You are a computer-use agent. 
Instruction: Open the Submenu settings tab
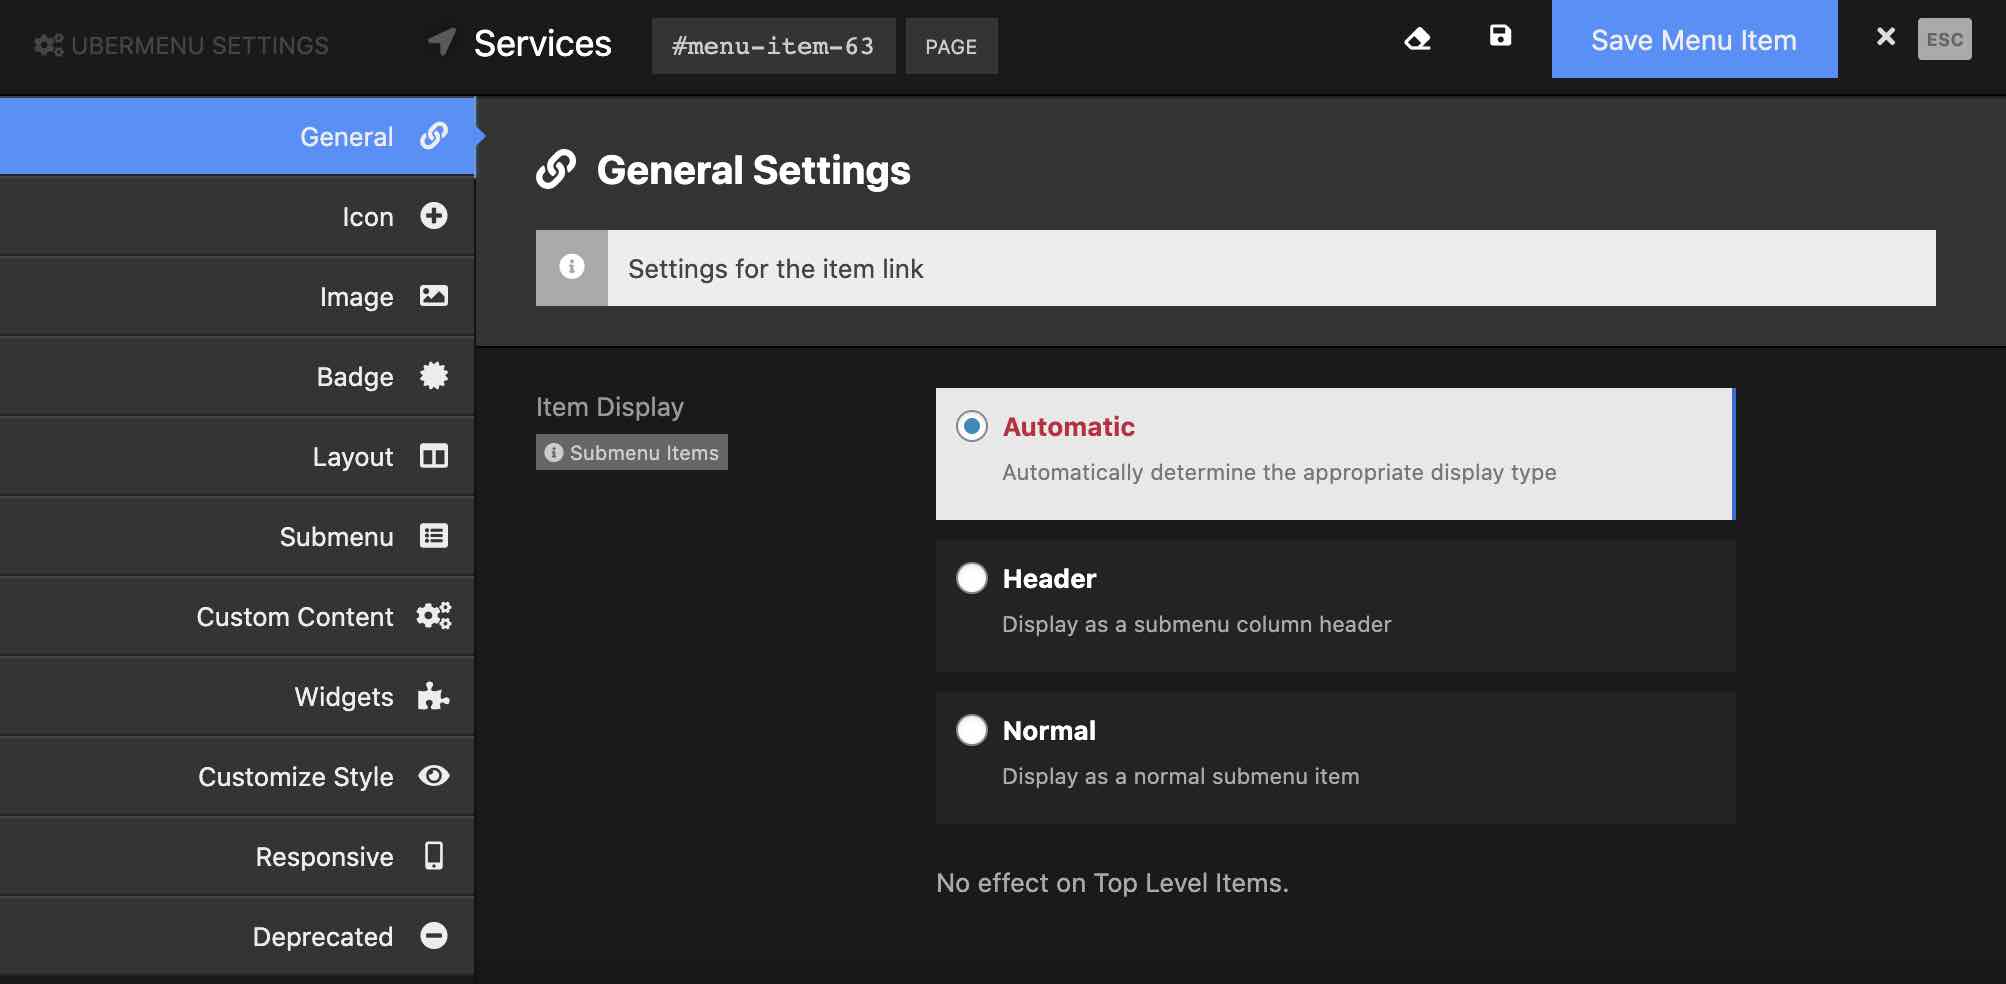pyautogui.click(x=336, y=537)
